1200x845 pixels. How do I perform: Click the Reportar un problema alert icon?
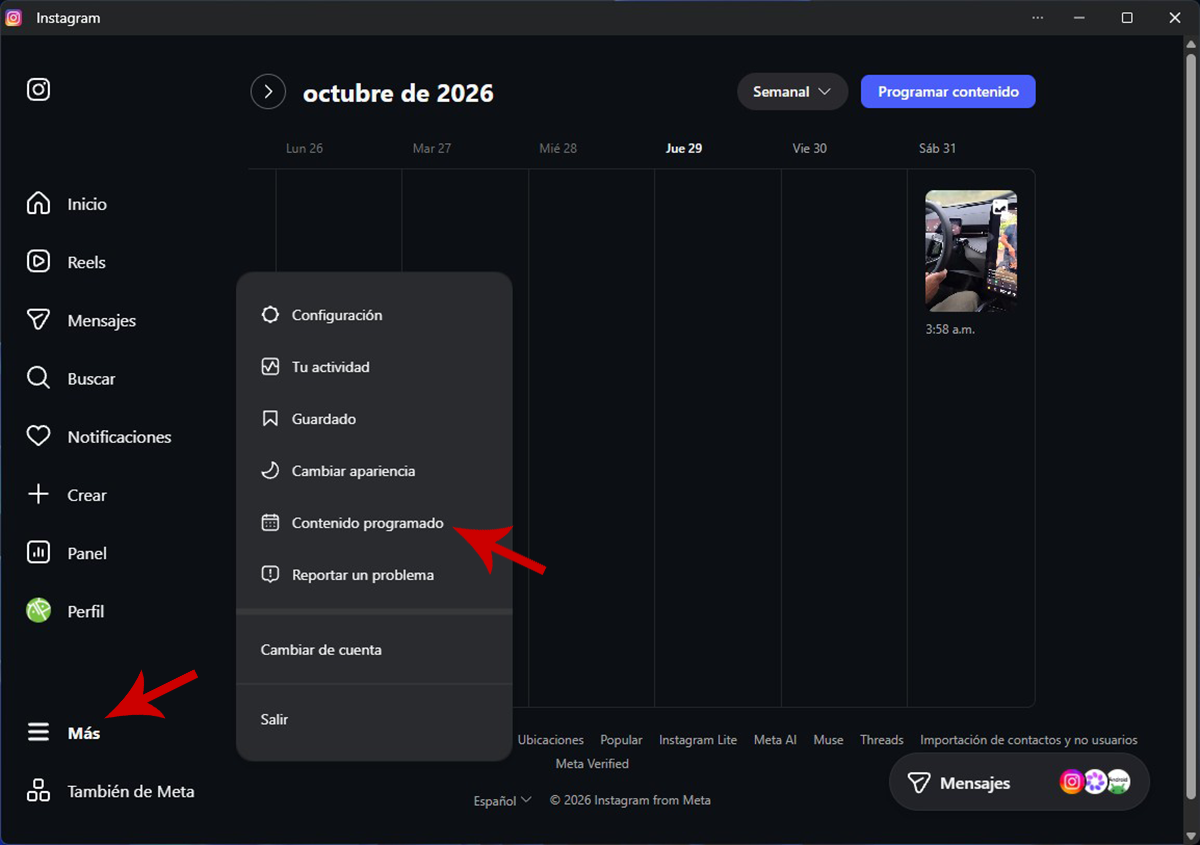click(x=270, y=575)
